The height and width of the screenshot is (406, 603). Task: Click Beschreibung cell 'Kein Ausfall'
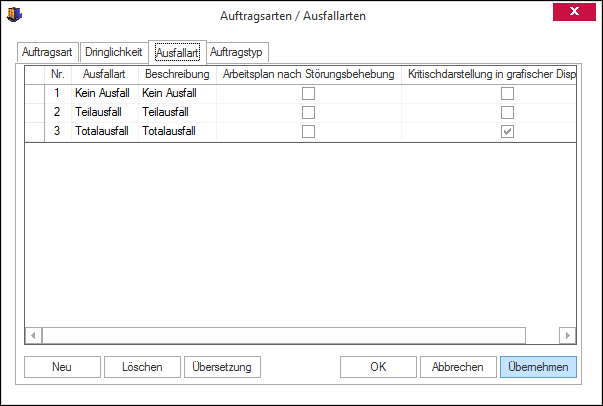(177, 93)
